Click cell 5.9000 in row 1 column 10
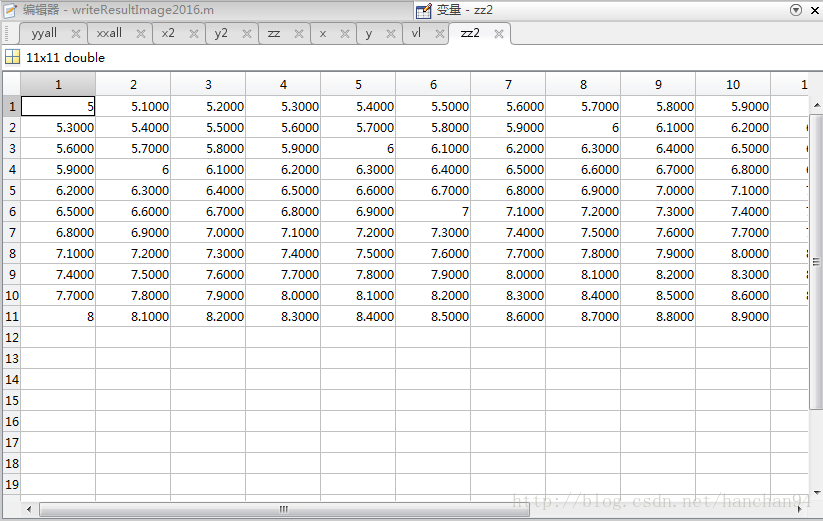The width and height of the screenshot is (823, 521). 733,107
